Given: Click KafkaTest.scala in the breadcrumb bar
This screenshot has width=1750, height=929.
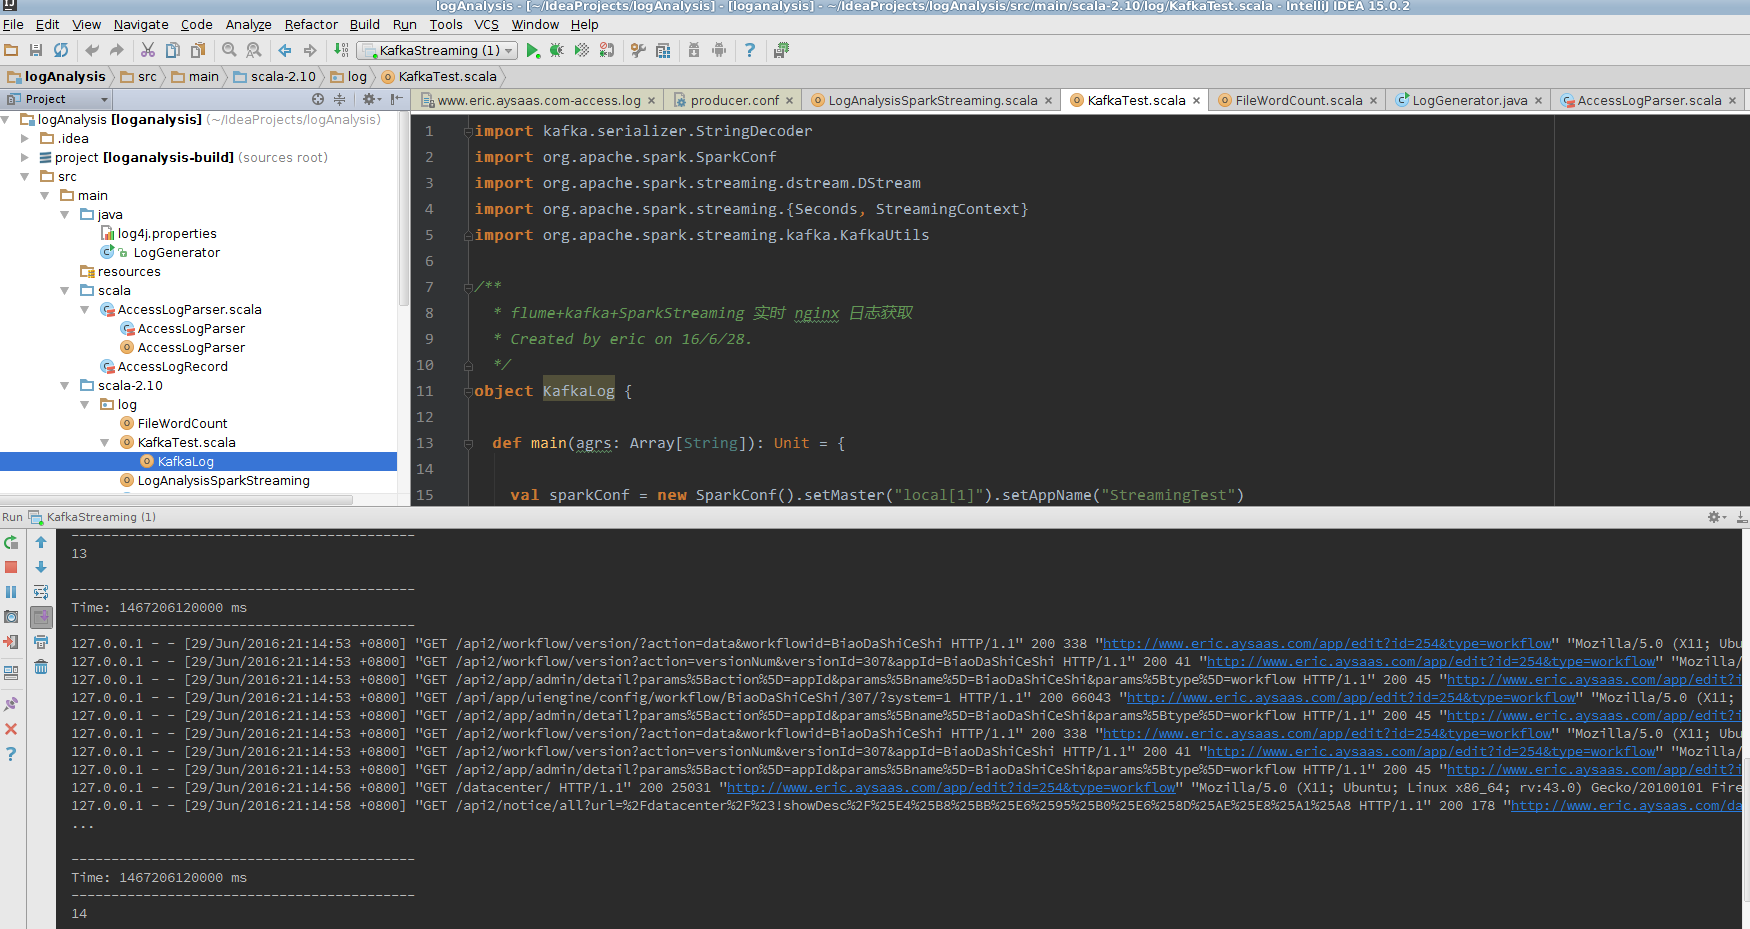Looking at the screenshot, I should click(446, 76).
